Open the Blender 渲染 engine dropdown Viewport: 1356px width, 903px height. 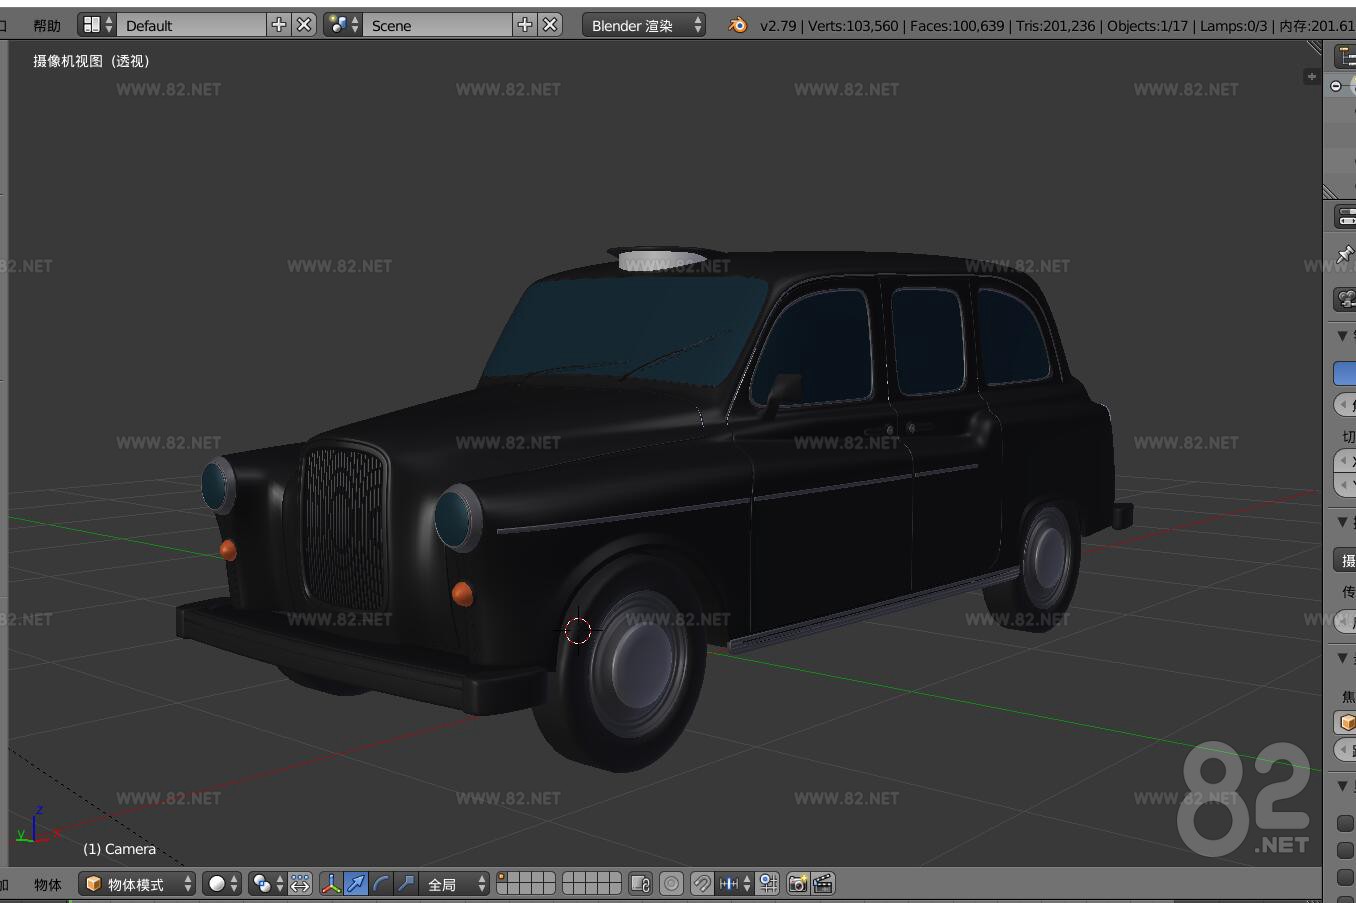coord(643,25)
